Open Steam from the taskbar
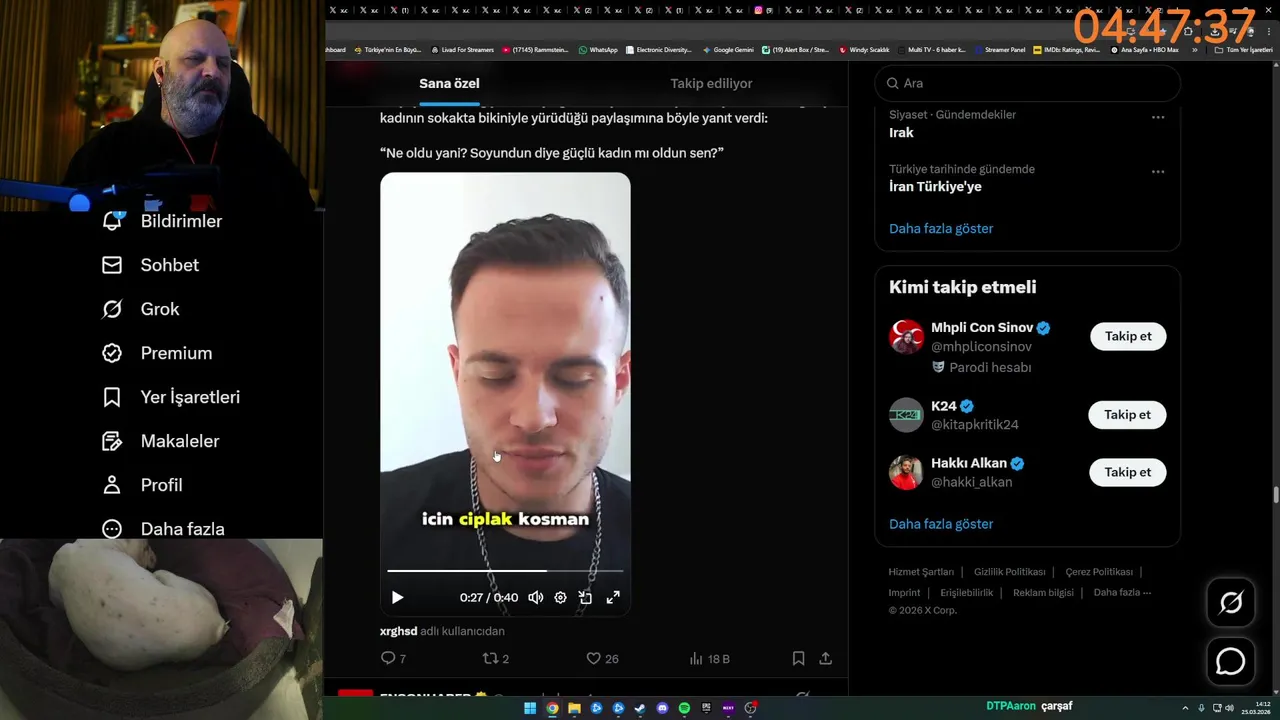 [640, 708]
